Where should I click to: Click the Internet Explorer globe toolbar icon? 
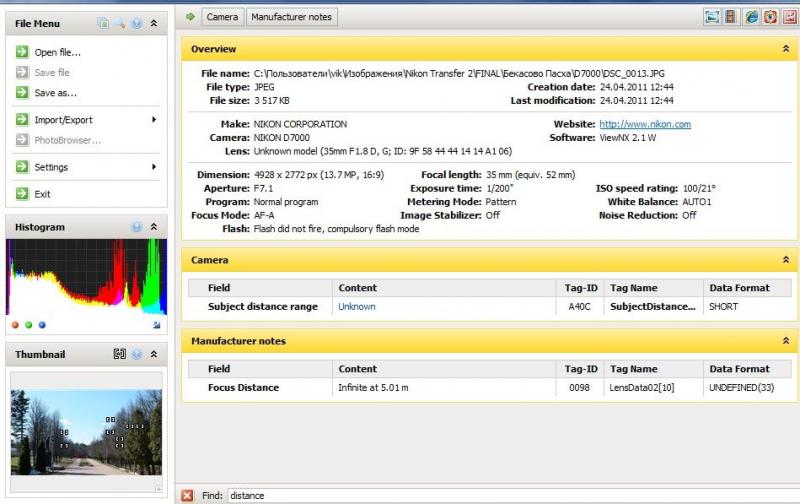[x=751, y=17]
